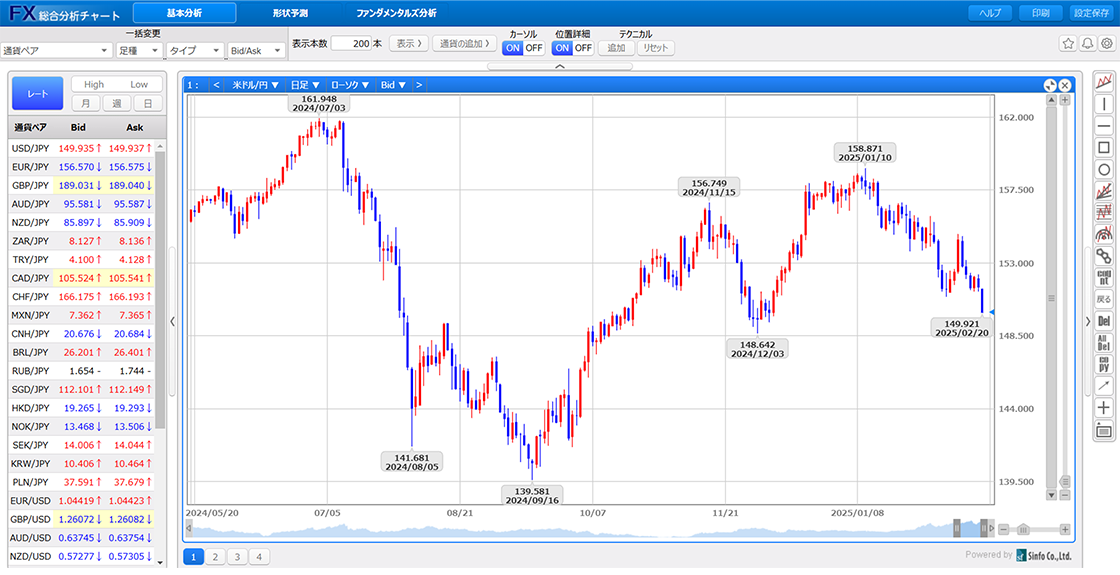Click the count tool icon
This screenshot has height=575, width=1120.
pos(1104,277)
